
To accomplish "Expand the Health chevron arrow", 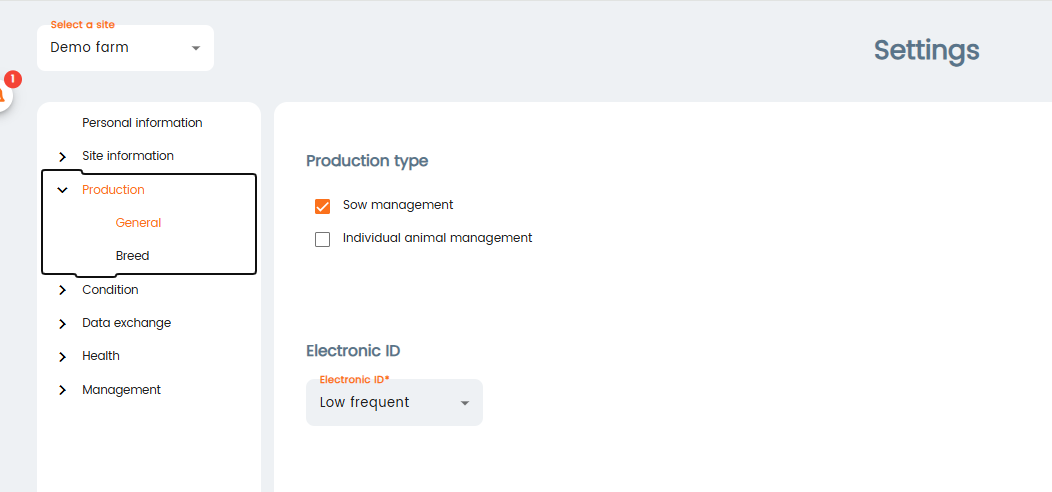I will click(x=63, y=357).
